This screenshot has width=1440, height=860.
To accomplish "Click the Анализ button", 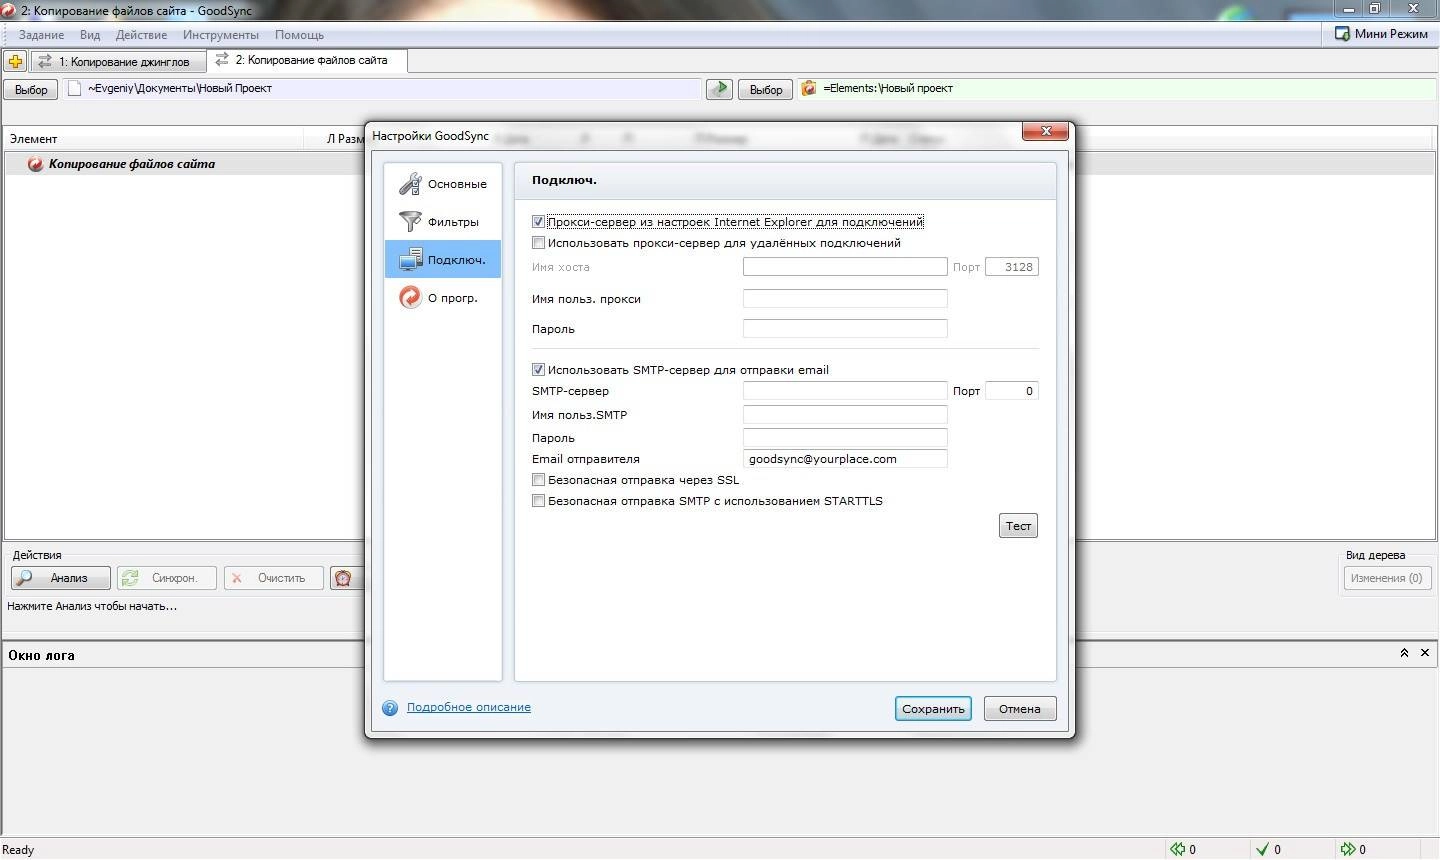I will coord(60,578).
